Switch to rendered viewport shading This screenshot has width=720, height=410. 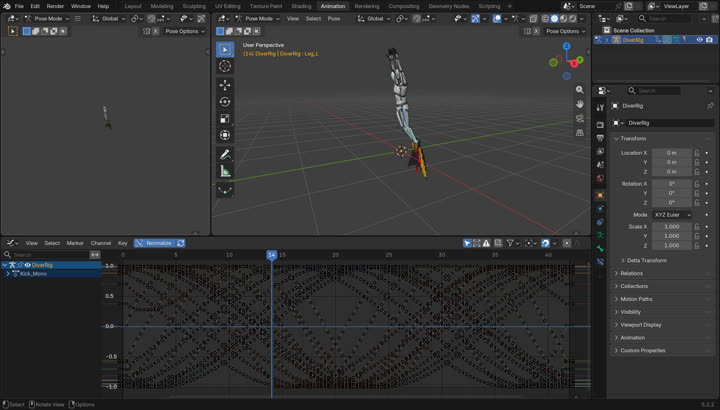pyautogui.click(x=573, y=19)
